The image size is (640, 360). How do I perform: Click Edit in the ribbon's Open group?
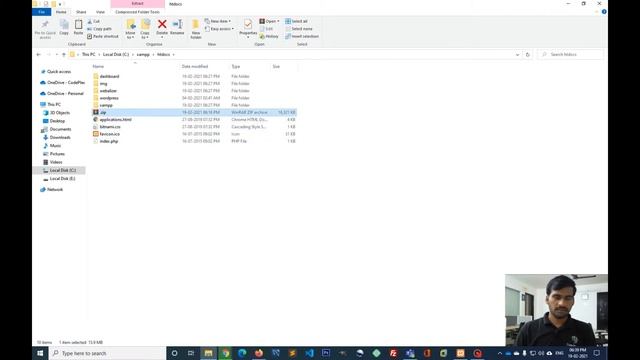(266, 29)
